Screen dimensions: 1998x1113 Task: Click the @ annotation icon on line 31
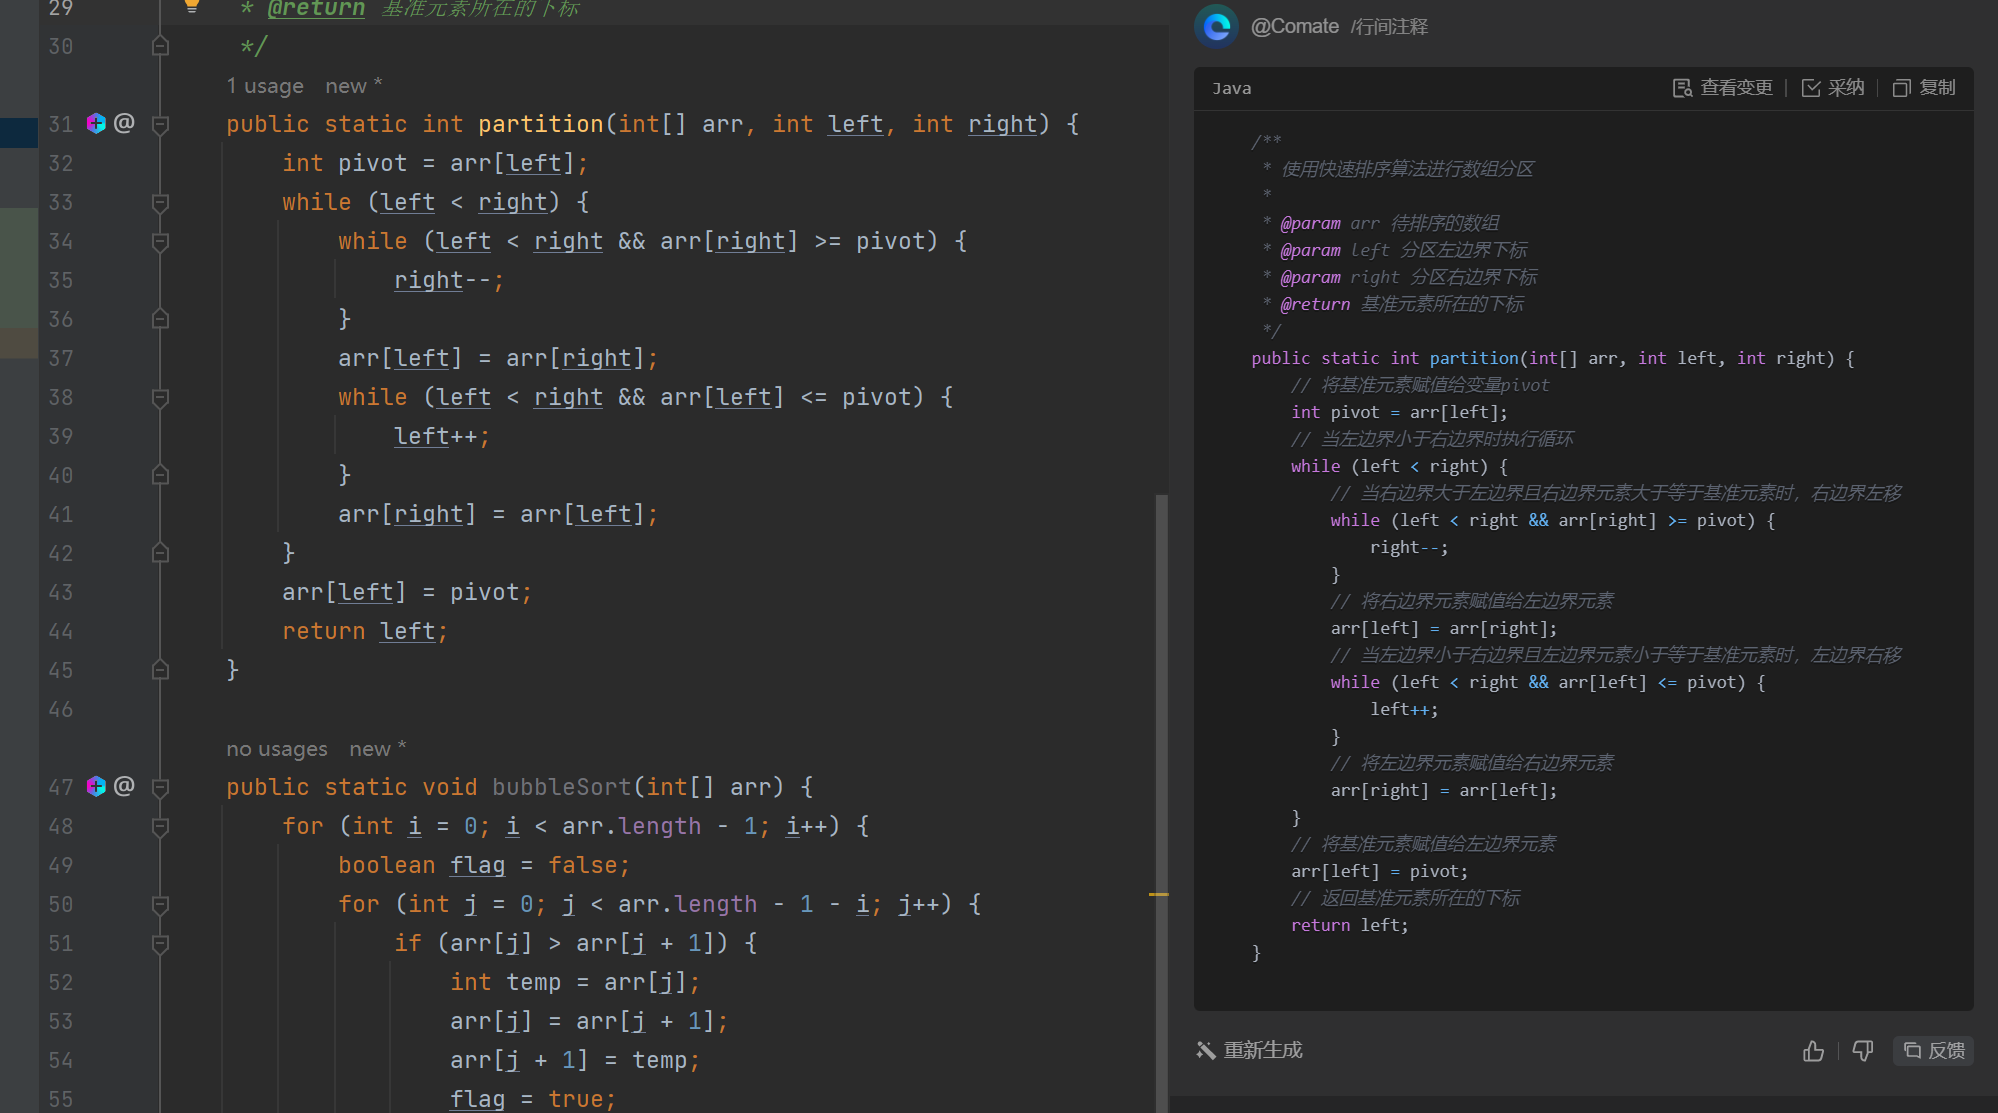[x=124, y=124]
